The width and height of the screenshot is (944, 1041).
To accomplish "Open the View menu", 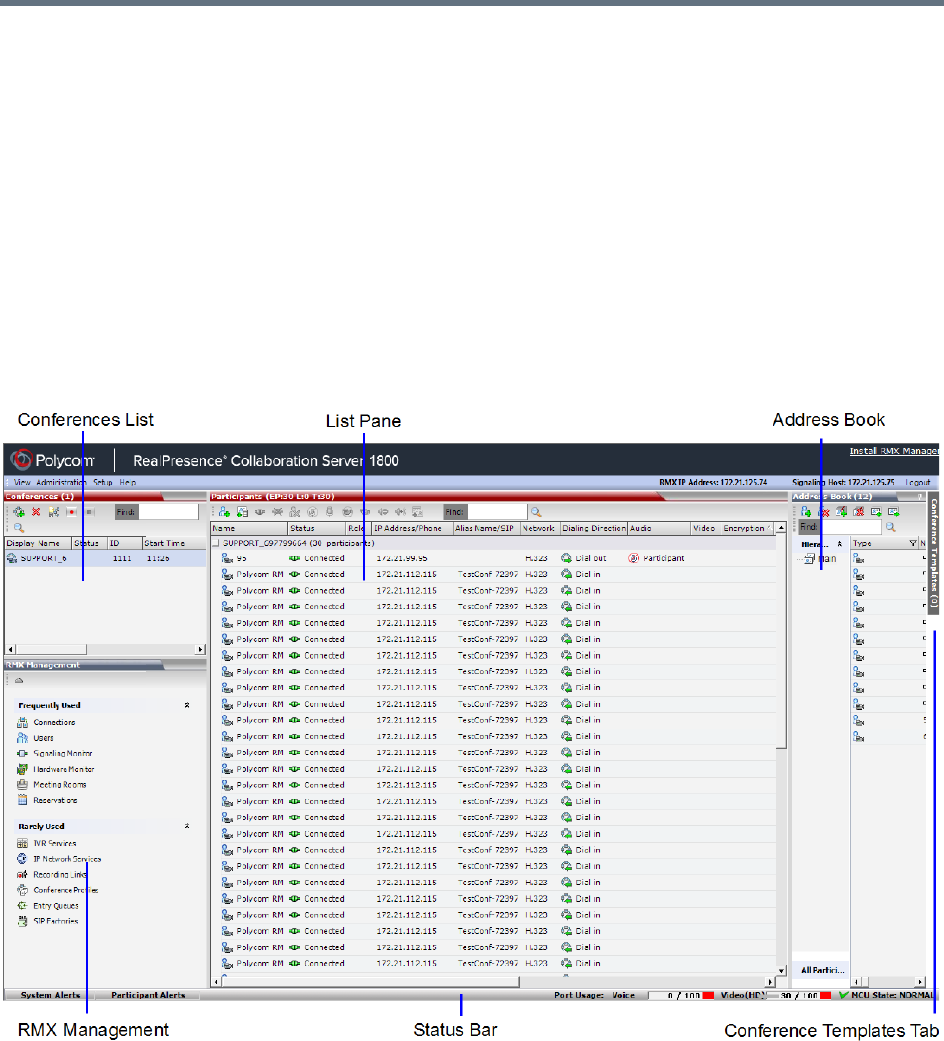I will pyautogui.click(x=22, y=483).
